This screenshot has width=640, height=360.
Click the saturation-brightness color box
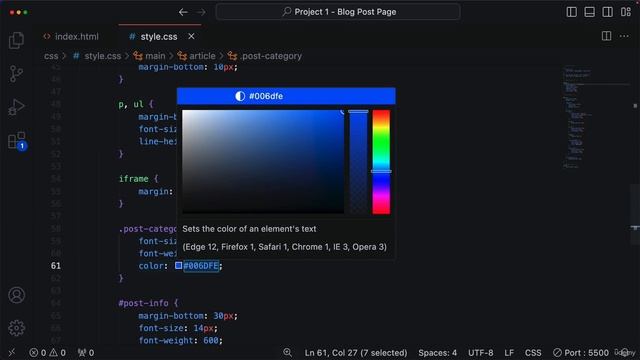263,162
